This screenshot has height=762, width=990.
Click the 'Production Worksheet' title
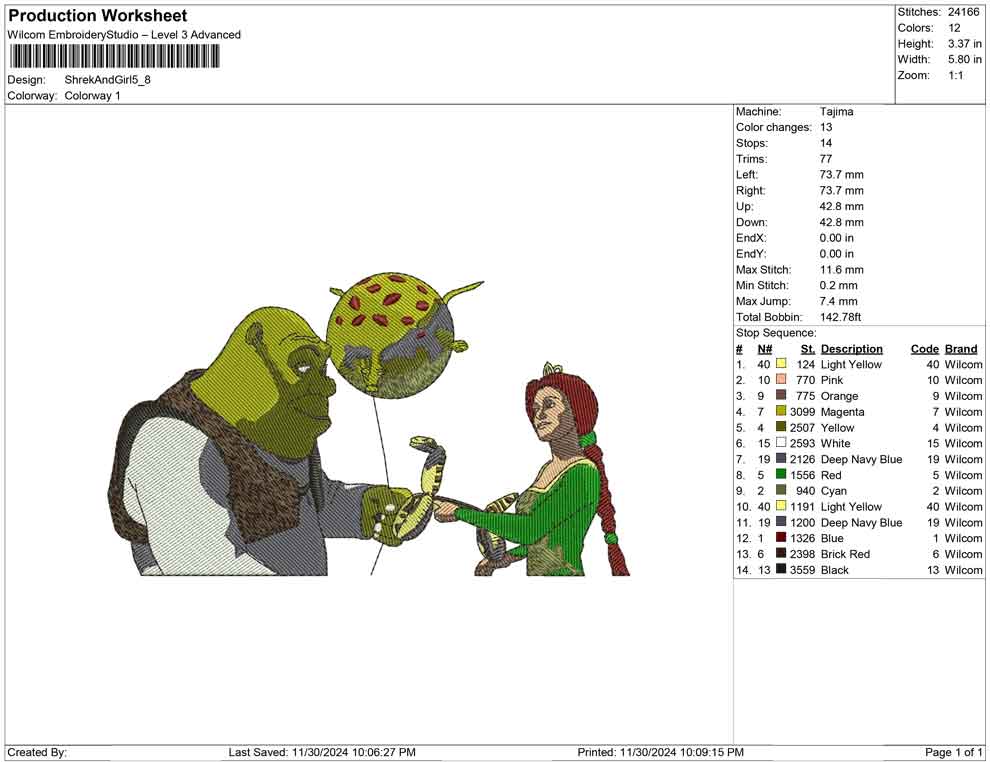pyautogui.click(x=98, y=16)
